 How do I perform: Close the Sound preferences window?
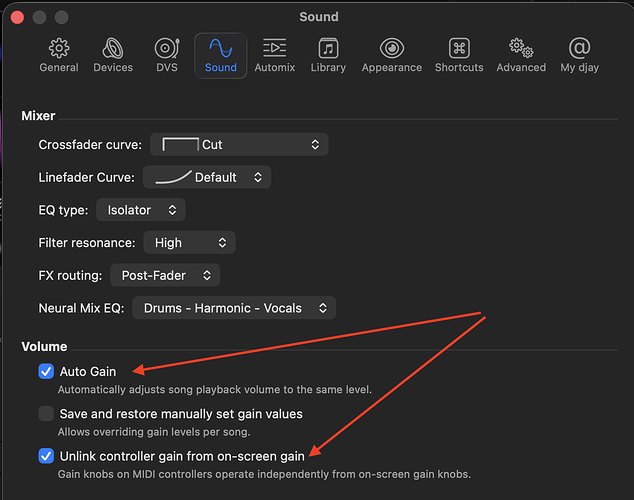point(17,17)
